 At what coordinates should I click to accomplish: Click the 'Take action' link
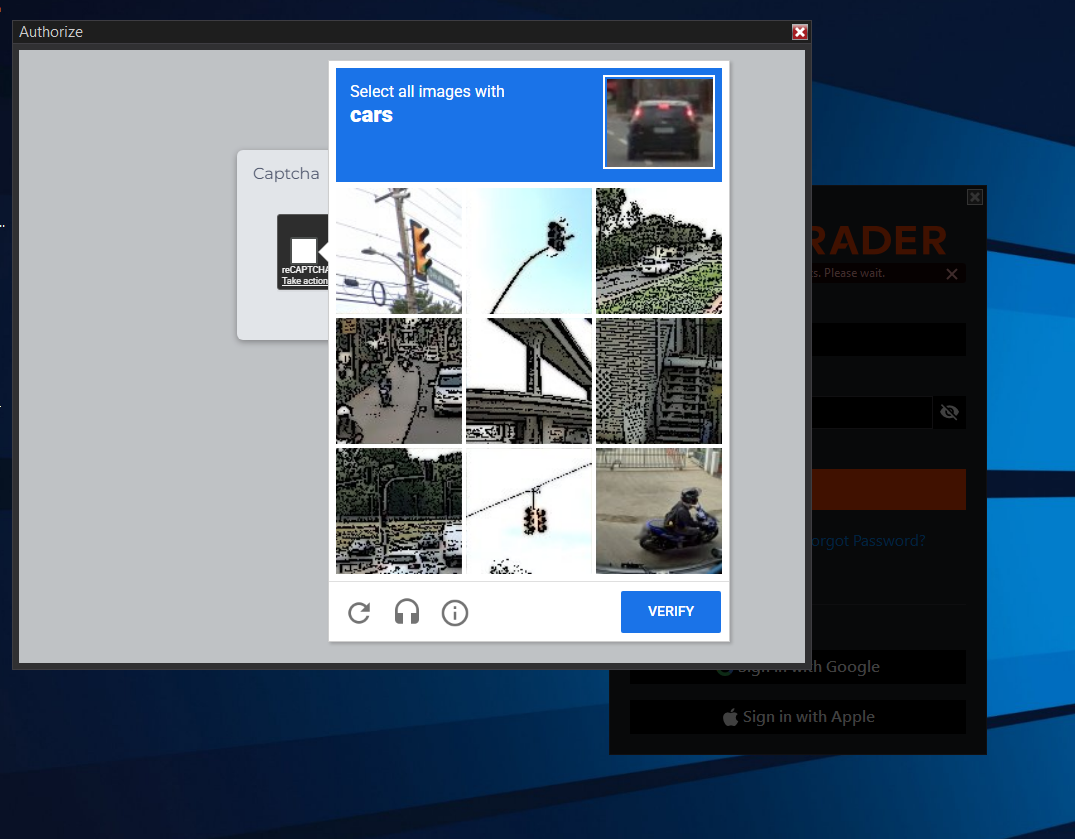coord(304,281)
